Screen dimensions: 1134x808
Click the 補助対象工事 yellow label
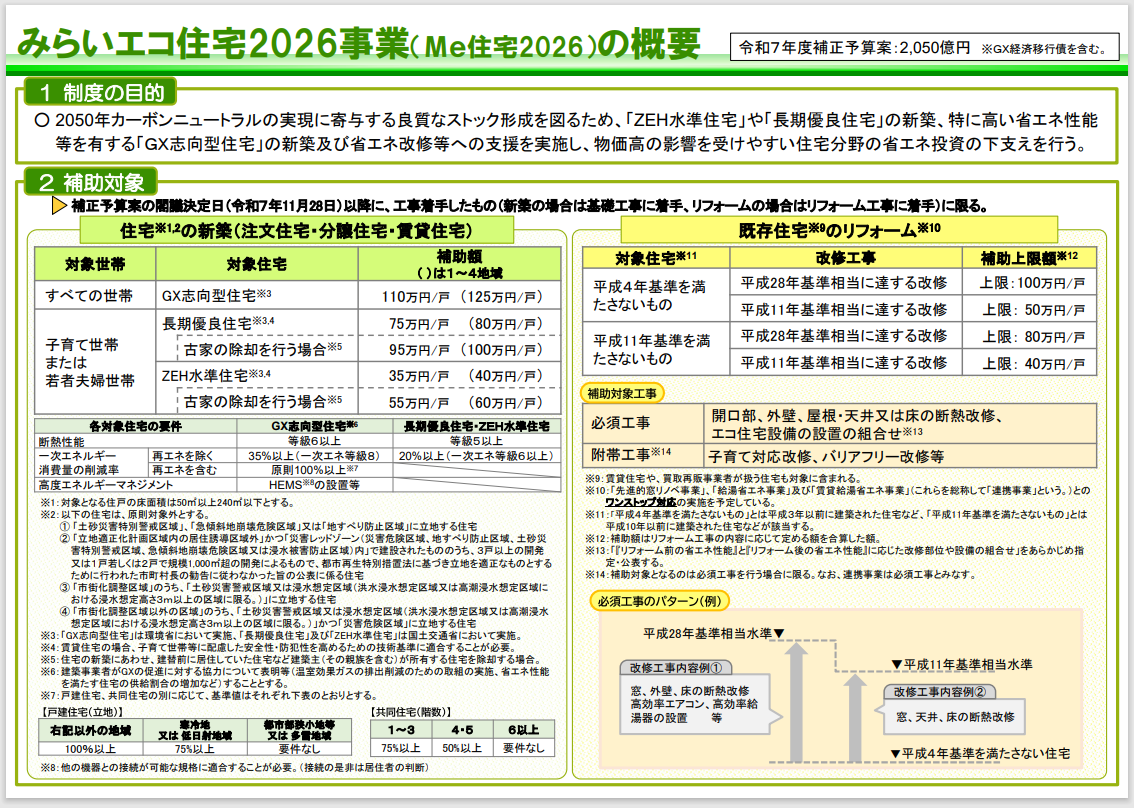626,393
